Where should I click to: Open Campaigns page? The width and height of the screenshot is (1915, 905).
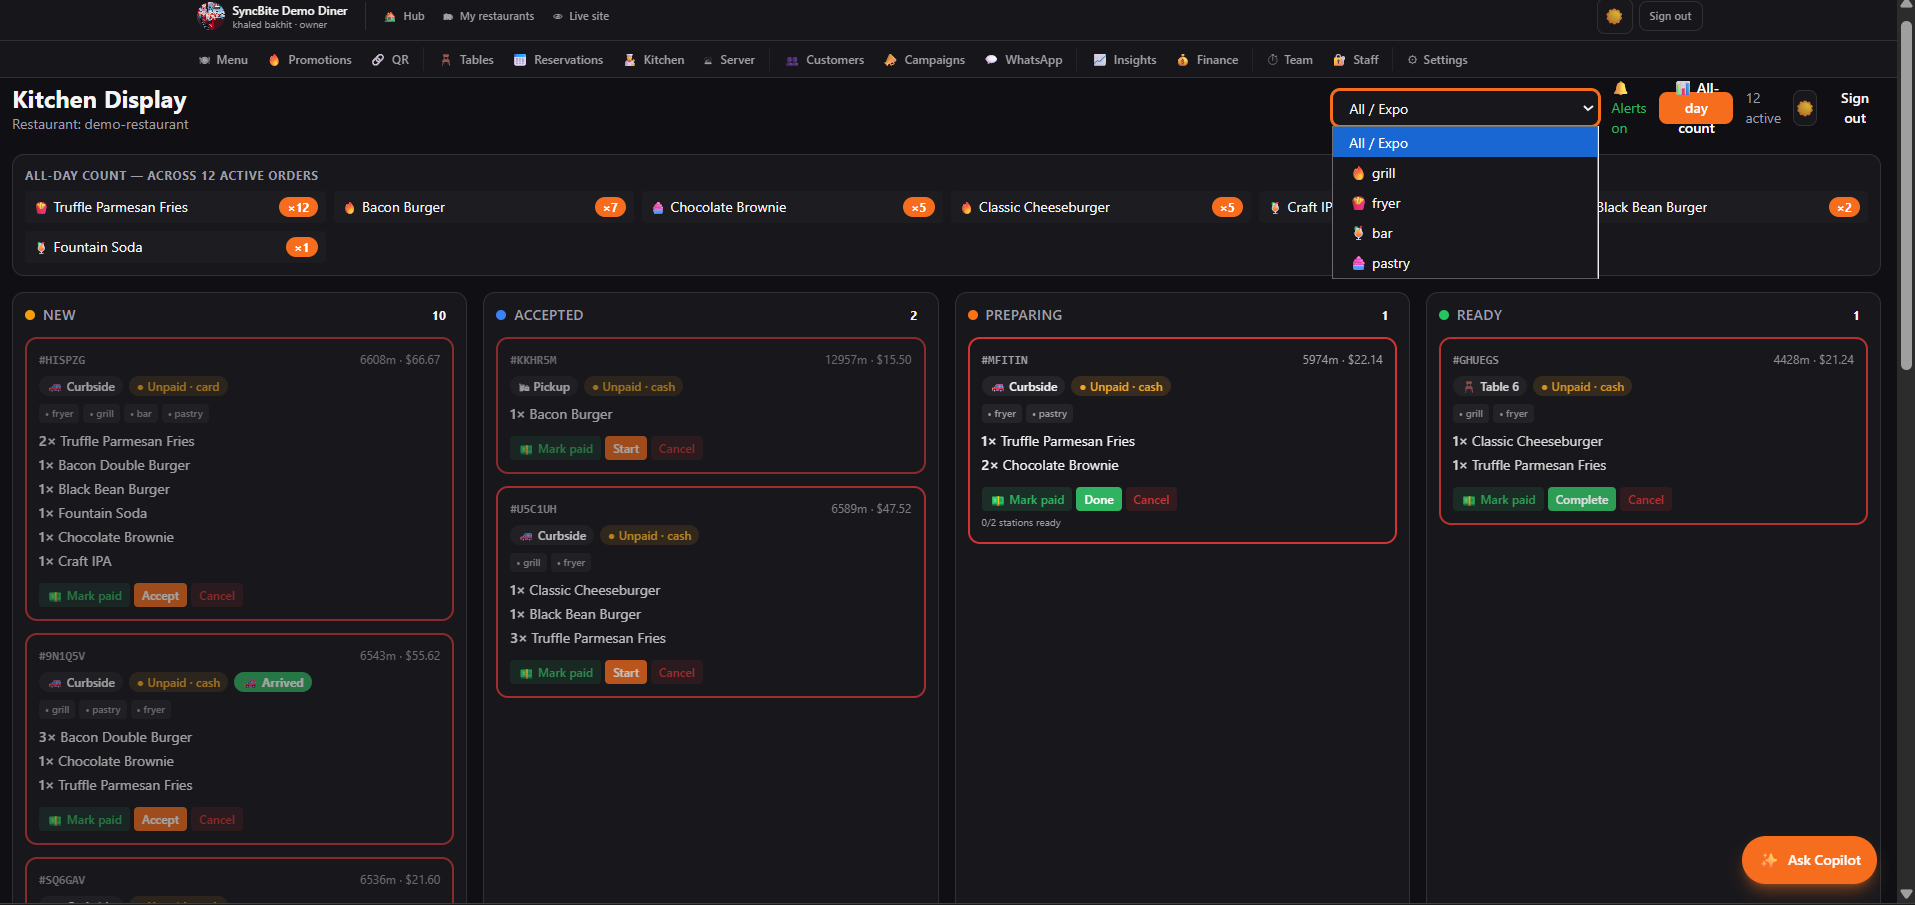925,60
